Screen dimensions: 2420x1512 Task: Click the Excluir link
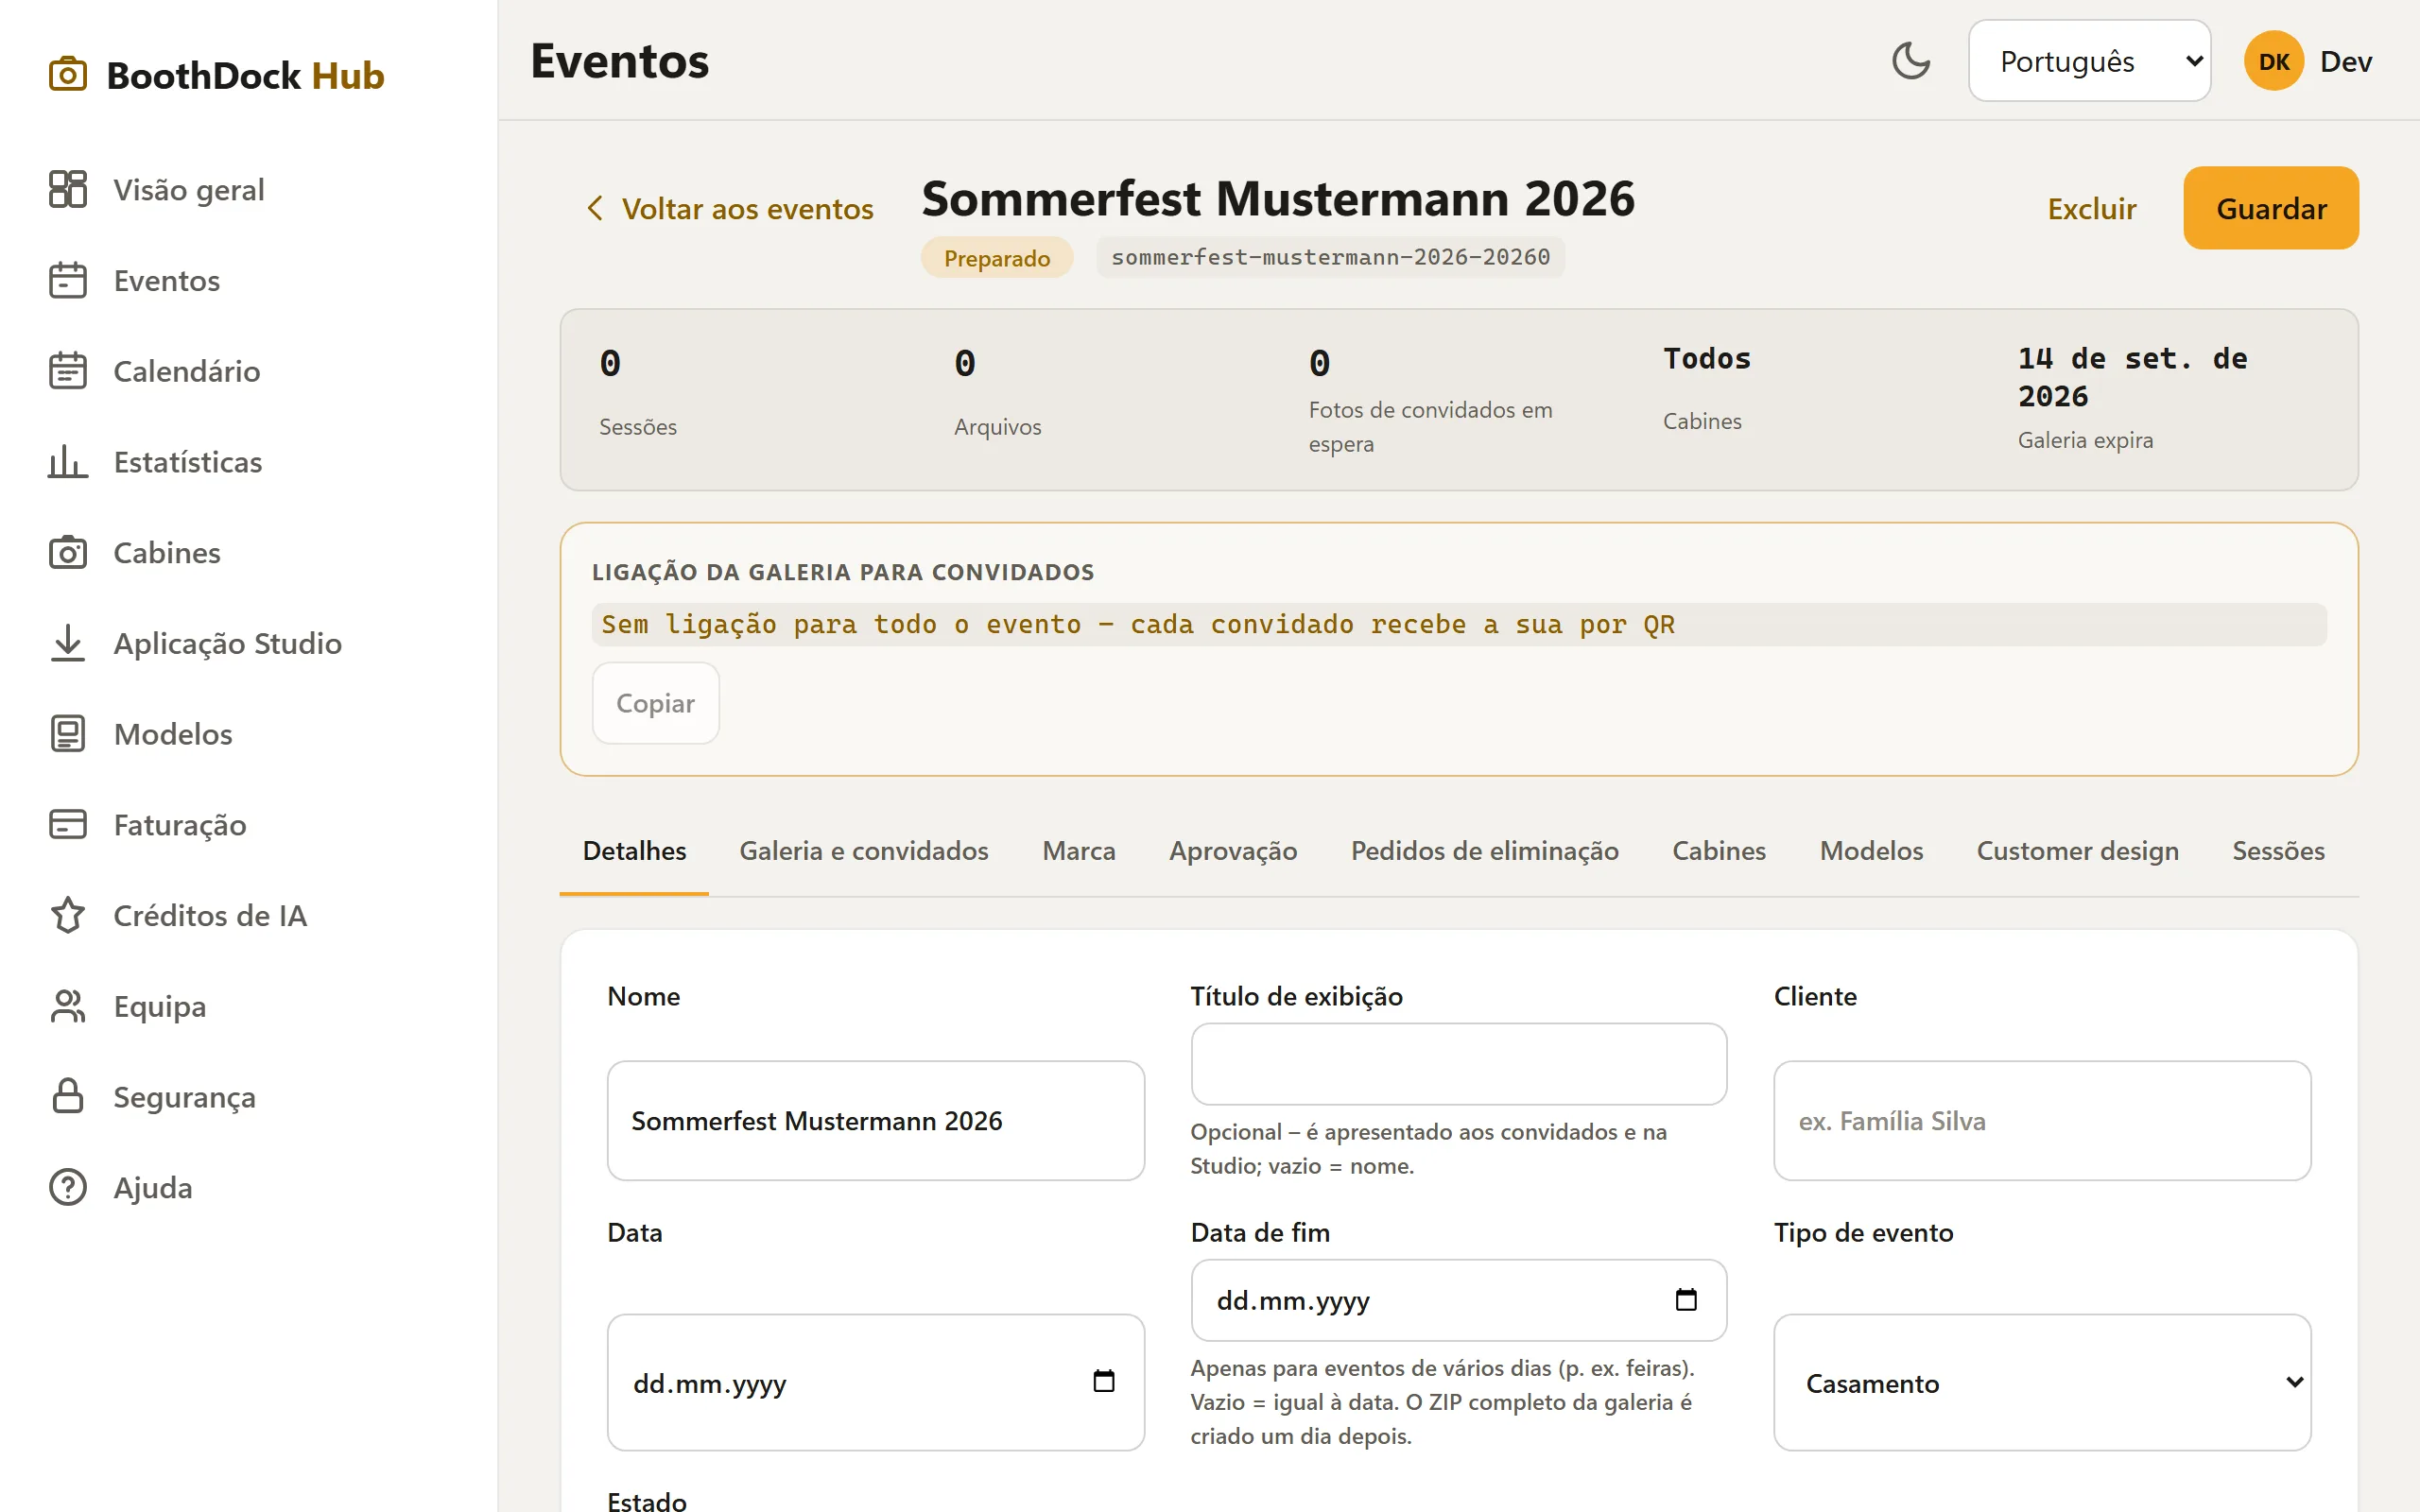(2091, 208)
